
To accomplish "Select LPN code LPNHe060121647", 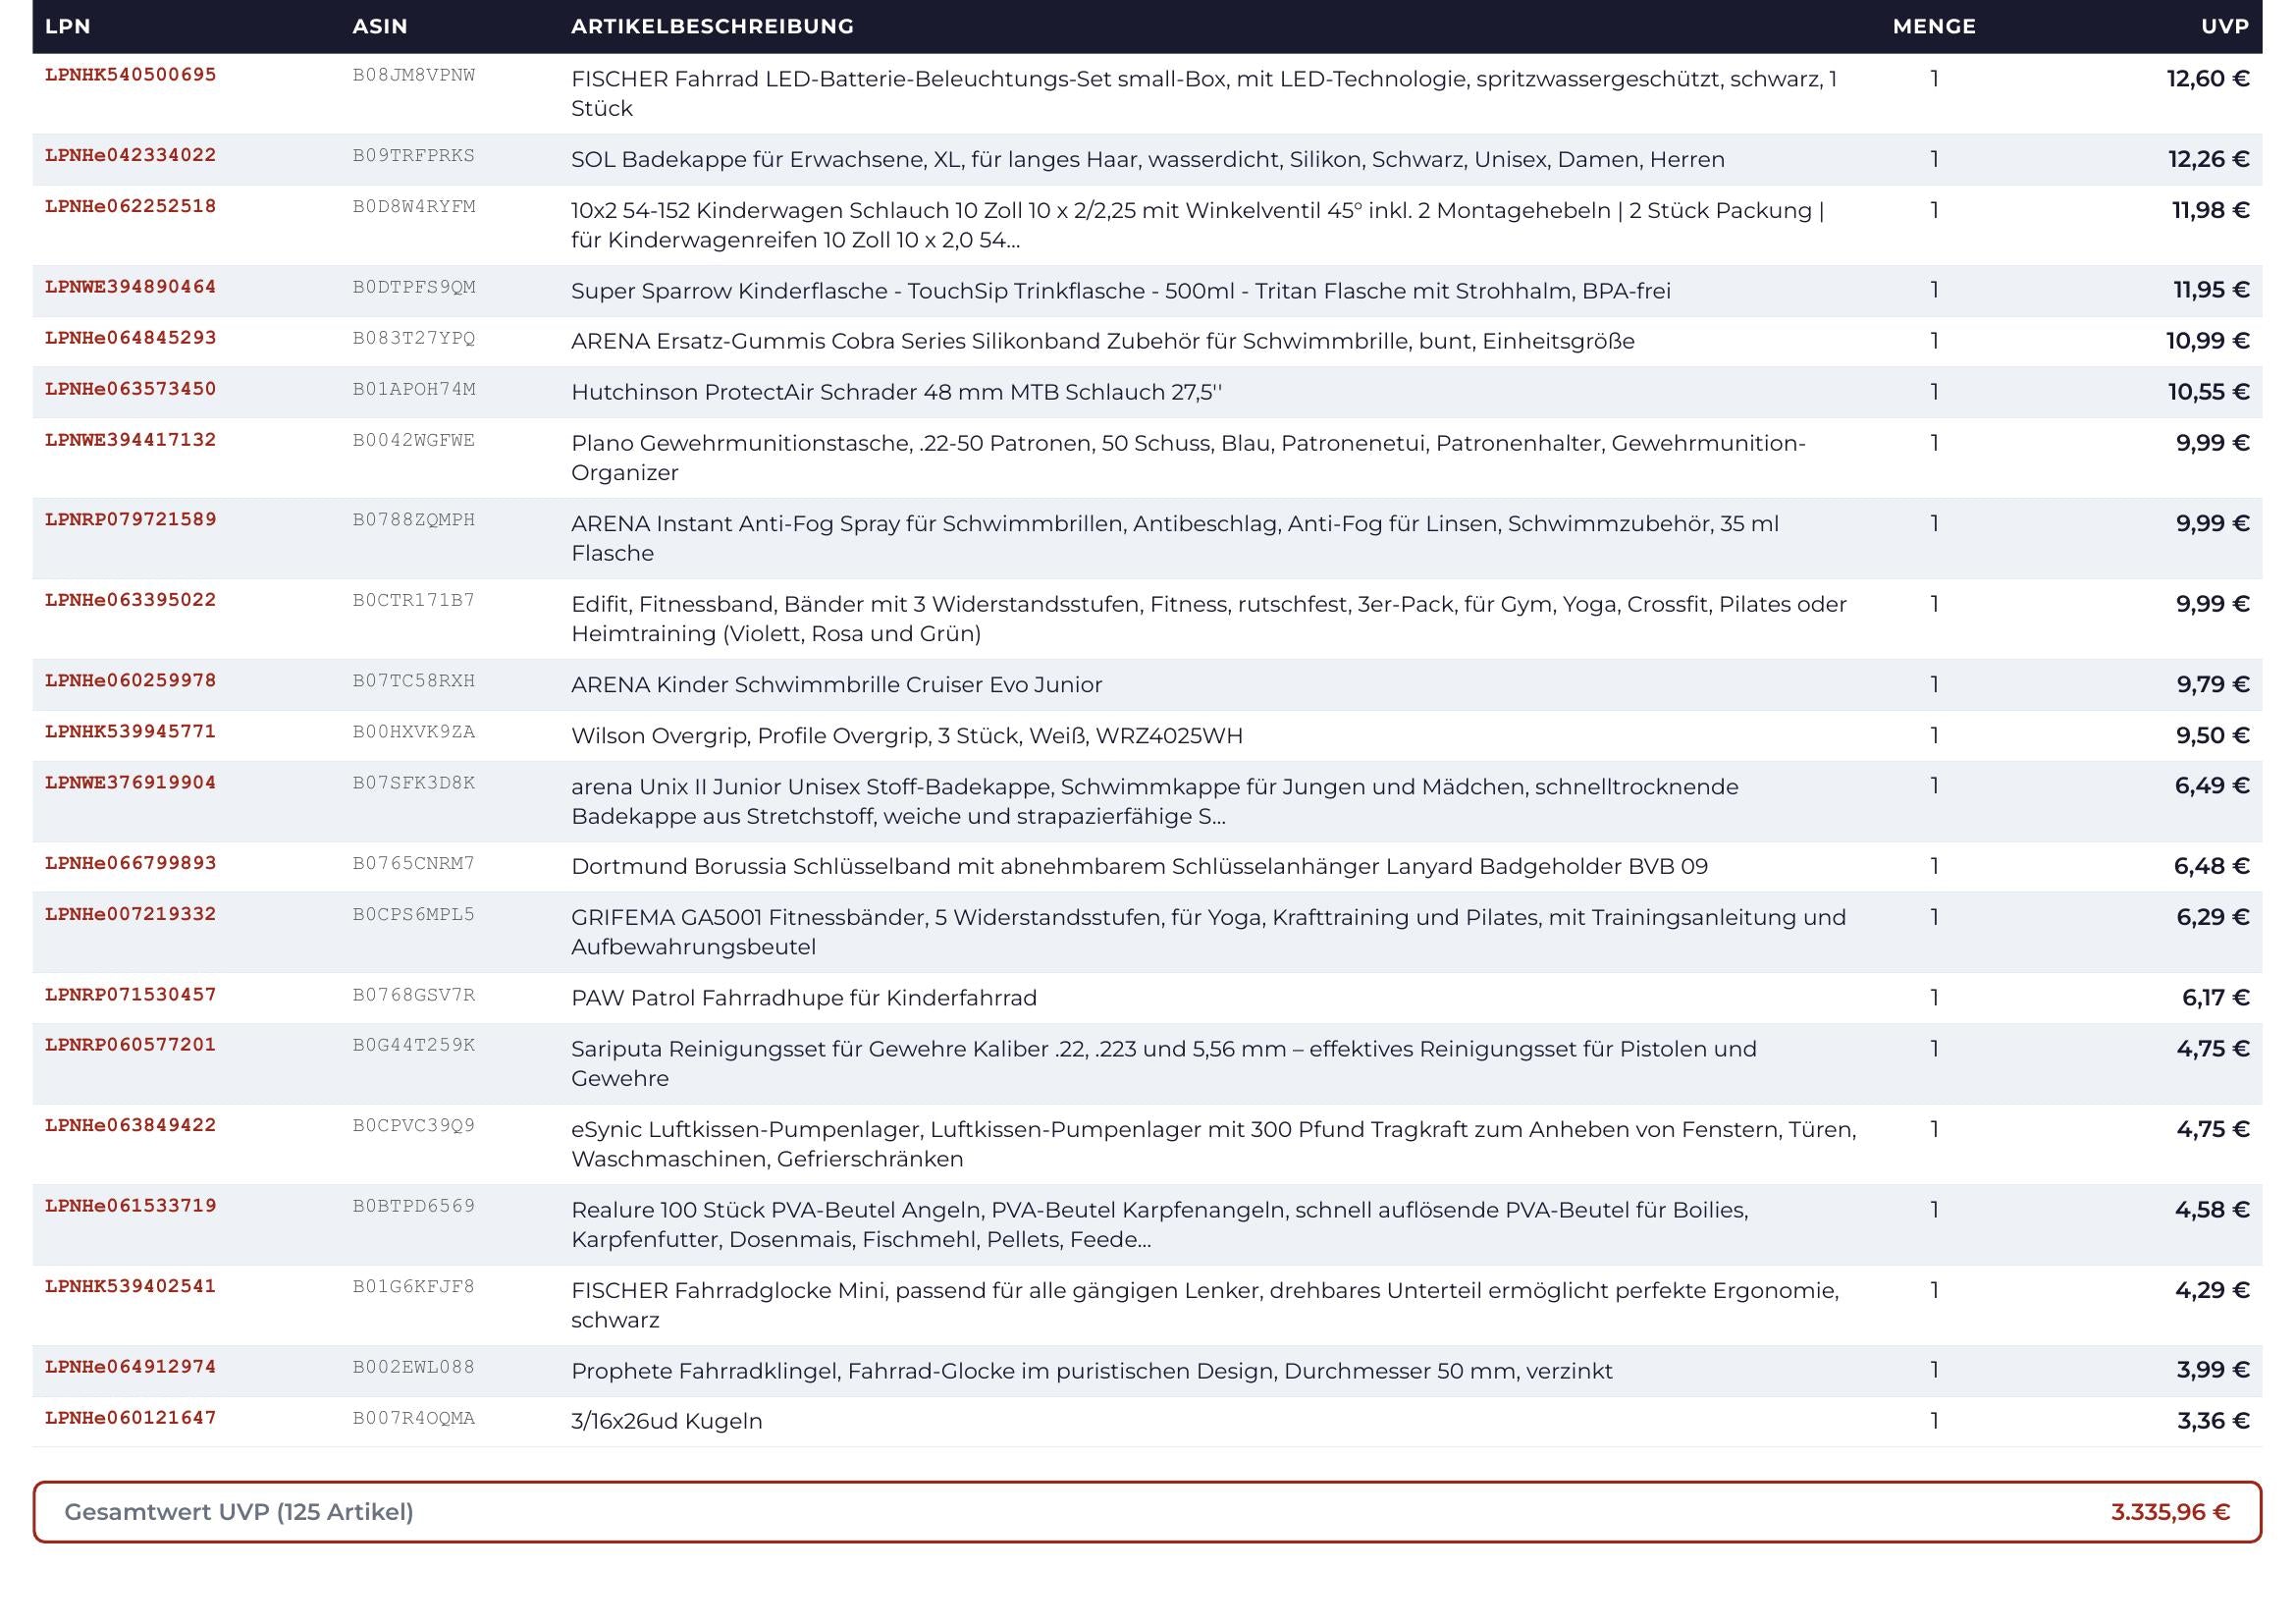I will (x=130, y=1418).
